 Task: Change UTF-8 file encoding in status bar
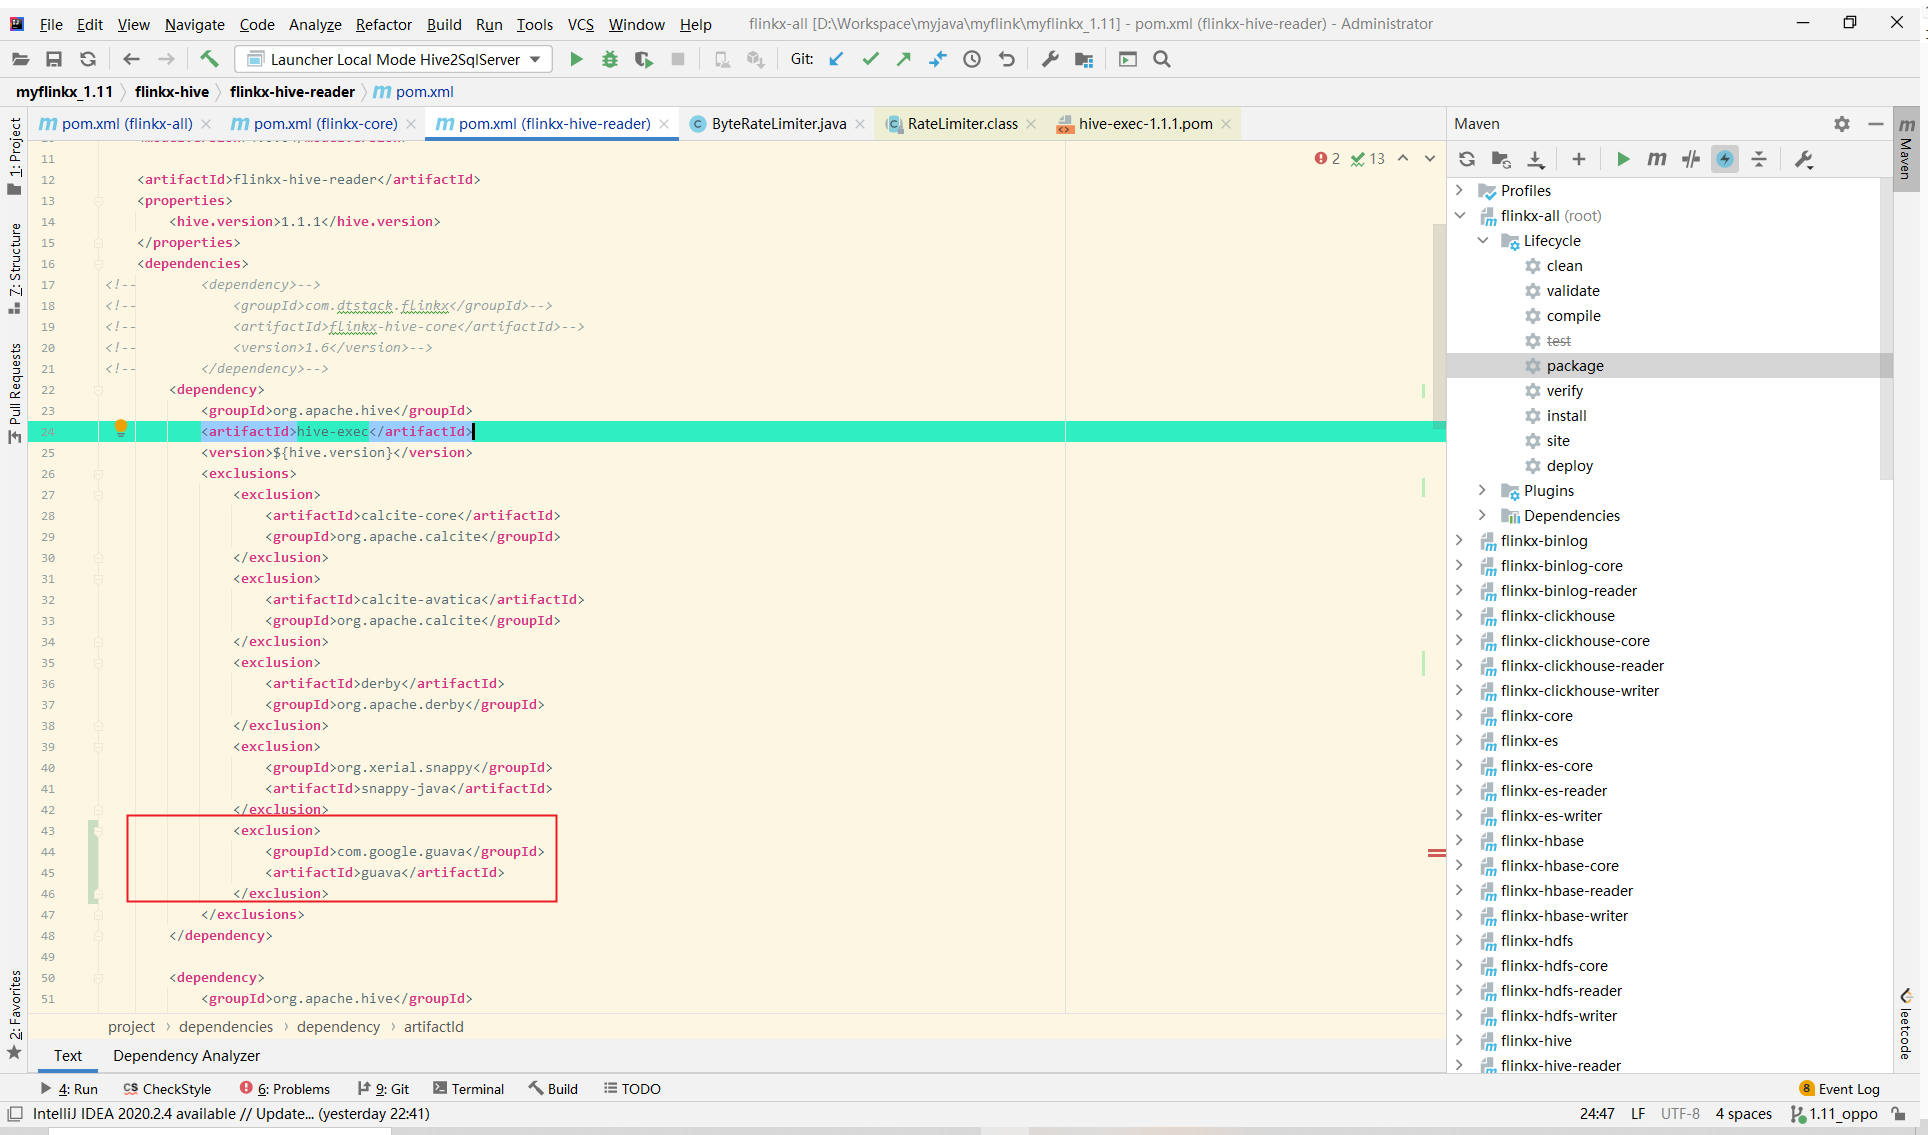(1680, 1114)
